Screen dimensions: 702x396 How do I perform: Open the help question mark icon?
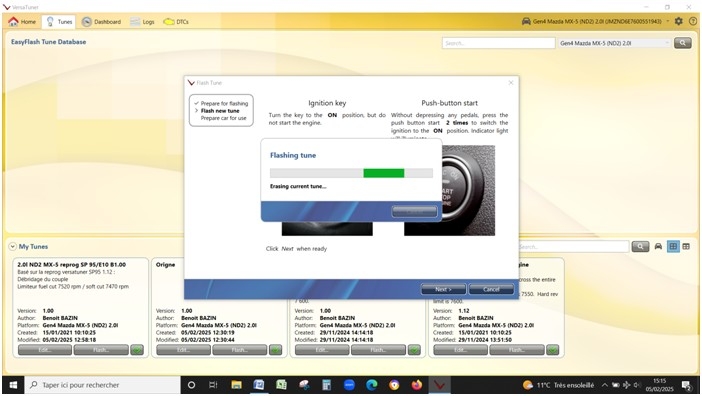[x=693, y=21]
